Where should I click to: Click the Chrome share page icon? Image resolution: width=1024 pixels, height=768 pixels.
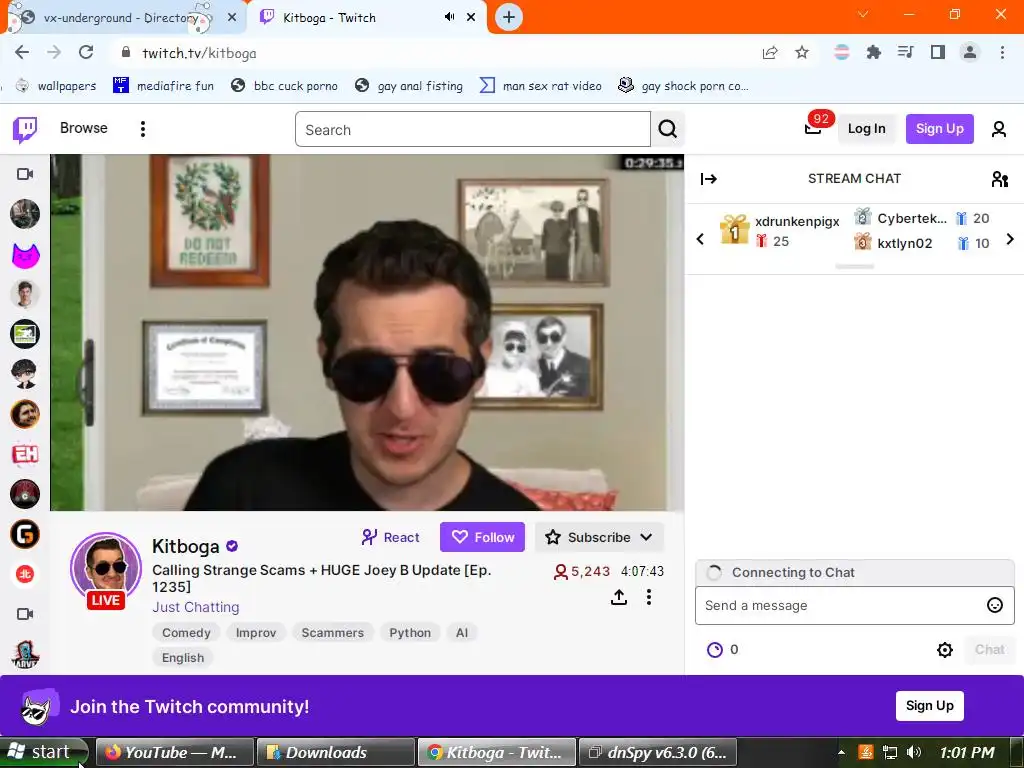(770, 53)
